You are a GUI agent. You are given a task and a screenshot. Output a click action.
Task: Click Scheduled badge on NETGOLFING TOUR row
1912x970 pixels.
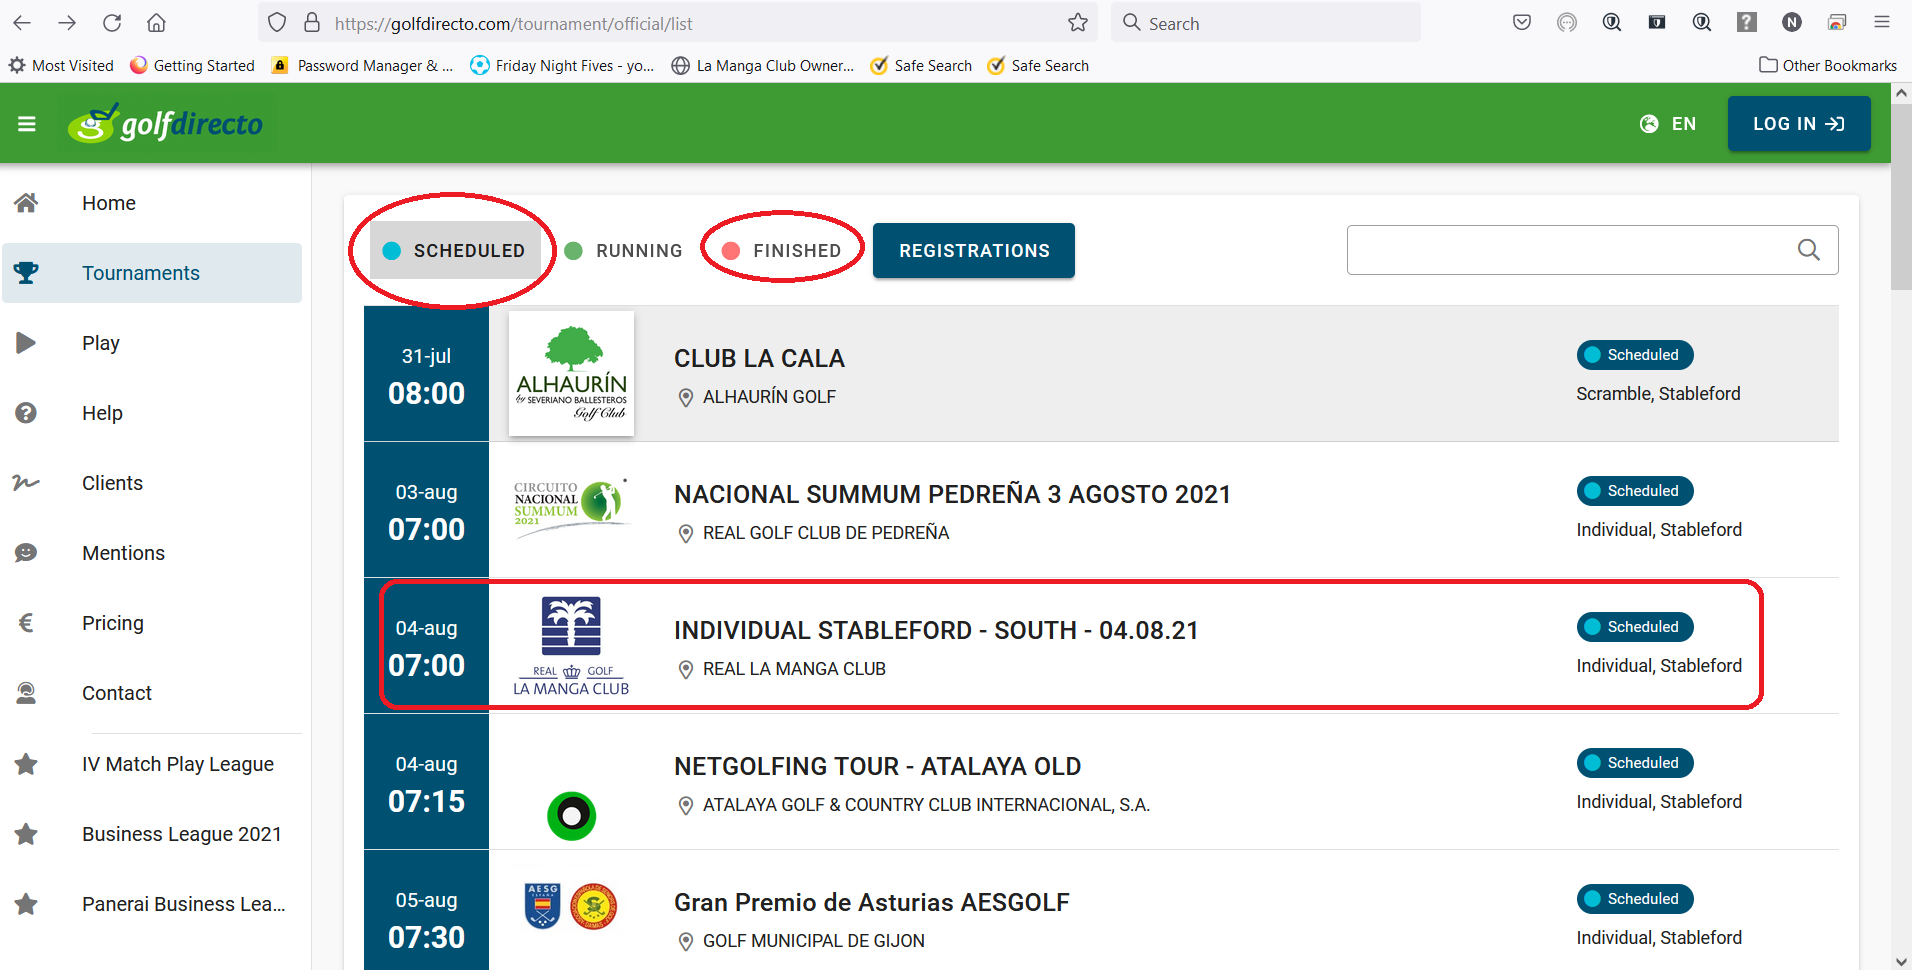click(x=1635, y=763)
